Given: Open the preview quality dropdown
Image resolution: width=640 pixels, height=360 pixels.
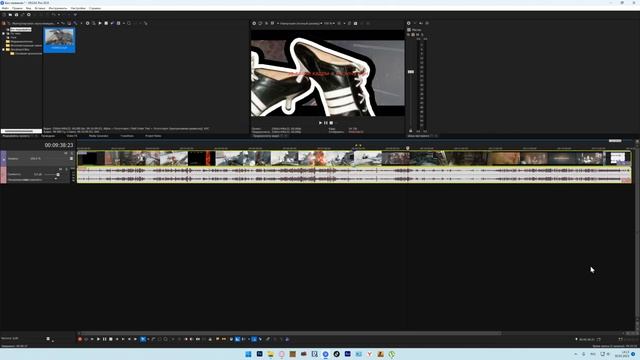Looking at the screenshot, I should coord(300,23).
